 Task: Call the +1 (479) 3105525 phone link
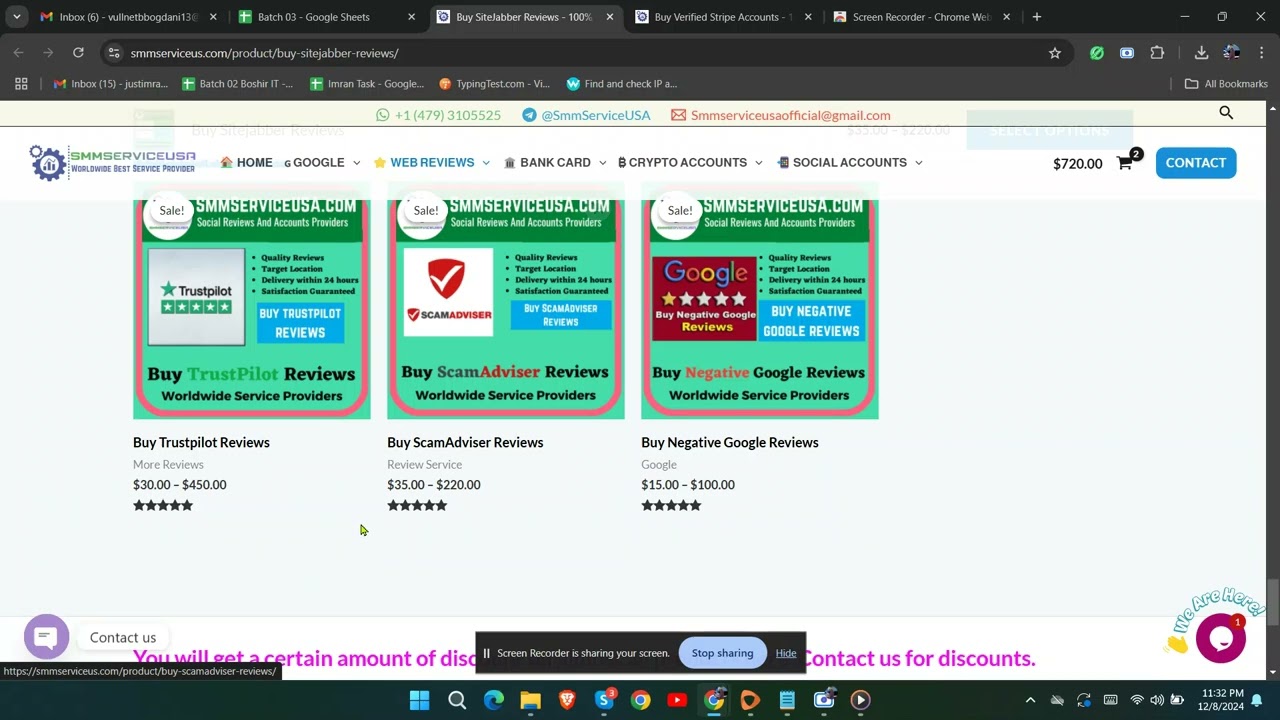(x=438, y=115)
